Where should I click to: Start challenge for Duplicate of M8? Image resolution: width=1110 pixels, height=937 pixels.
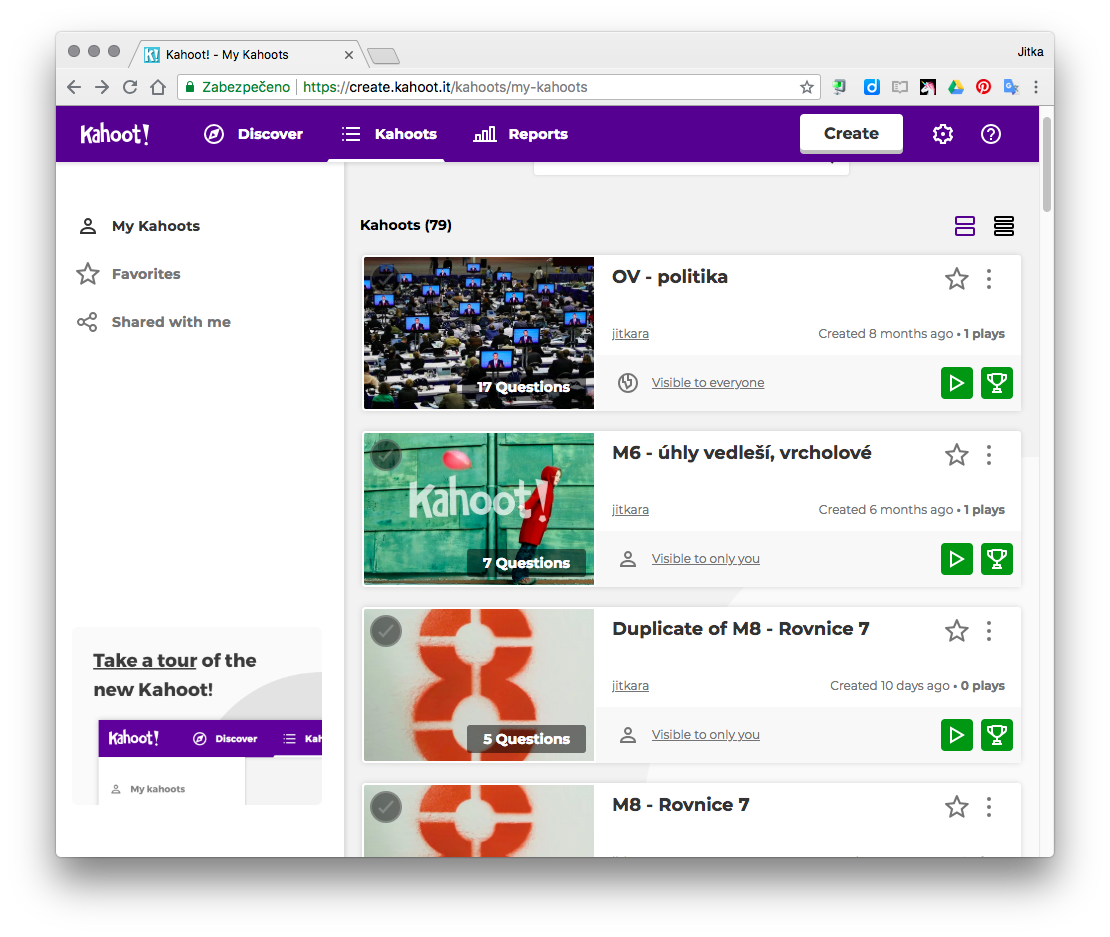(x=997, y=735)
